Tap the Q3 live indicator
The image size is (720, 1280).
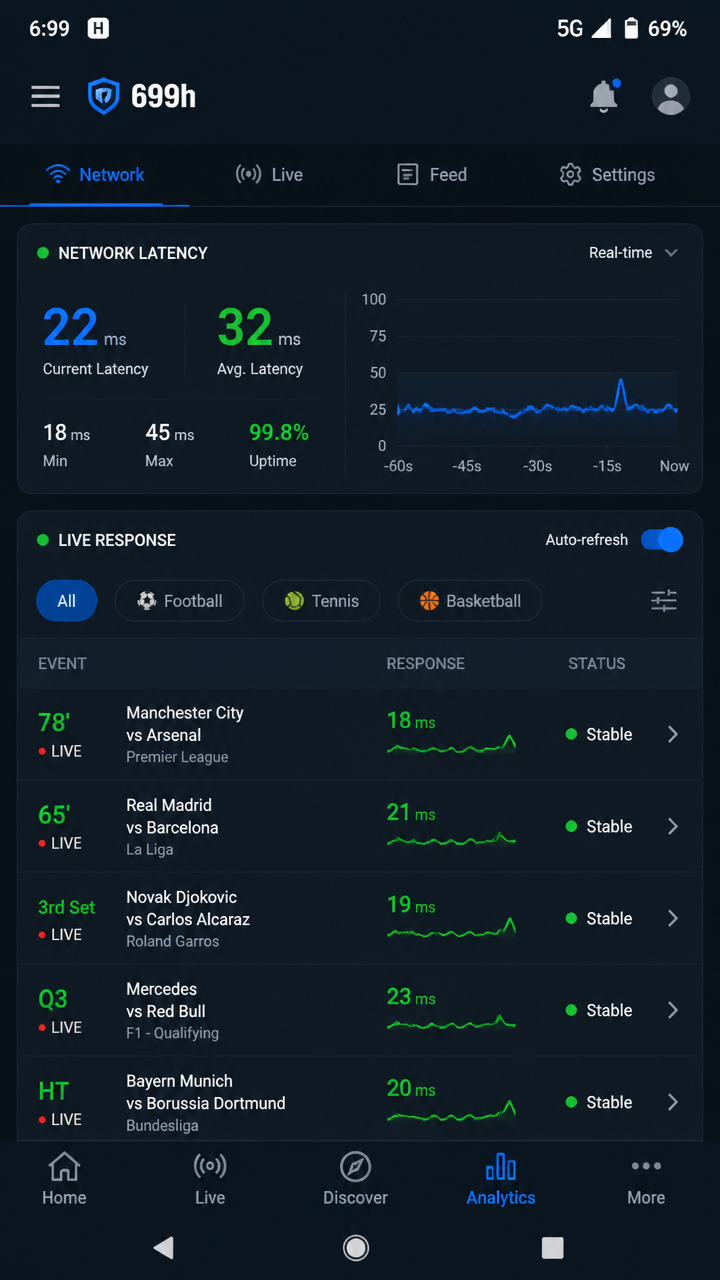click(53, 999)
